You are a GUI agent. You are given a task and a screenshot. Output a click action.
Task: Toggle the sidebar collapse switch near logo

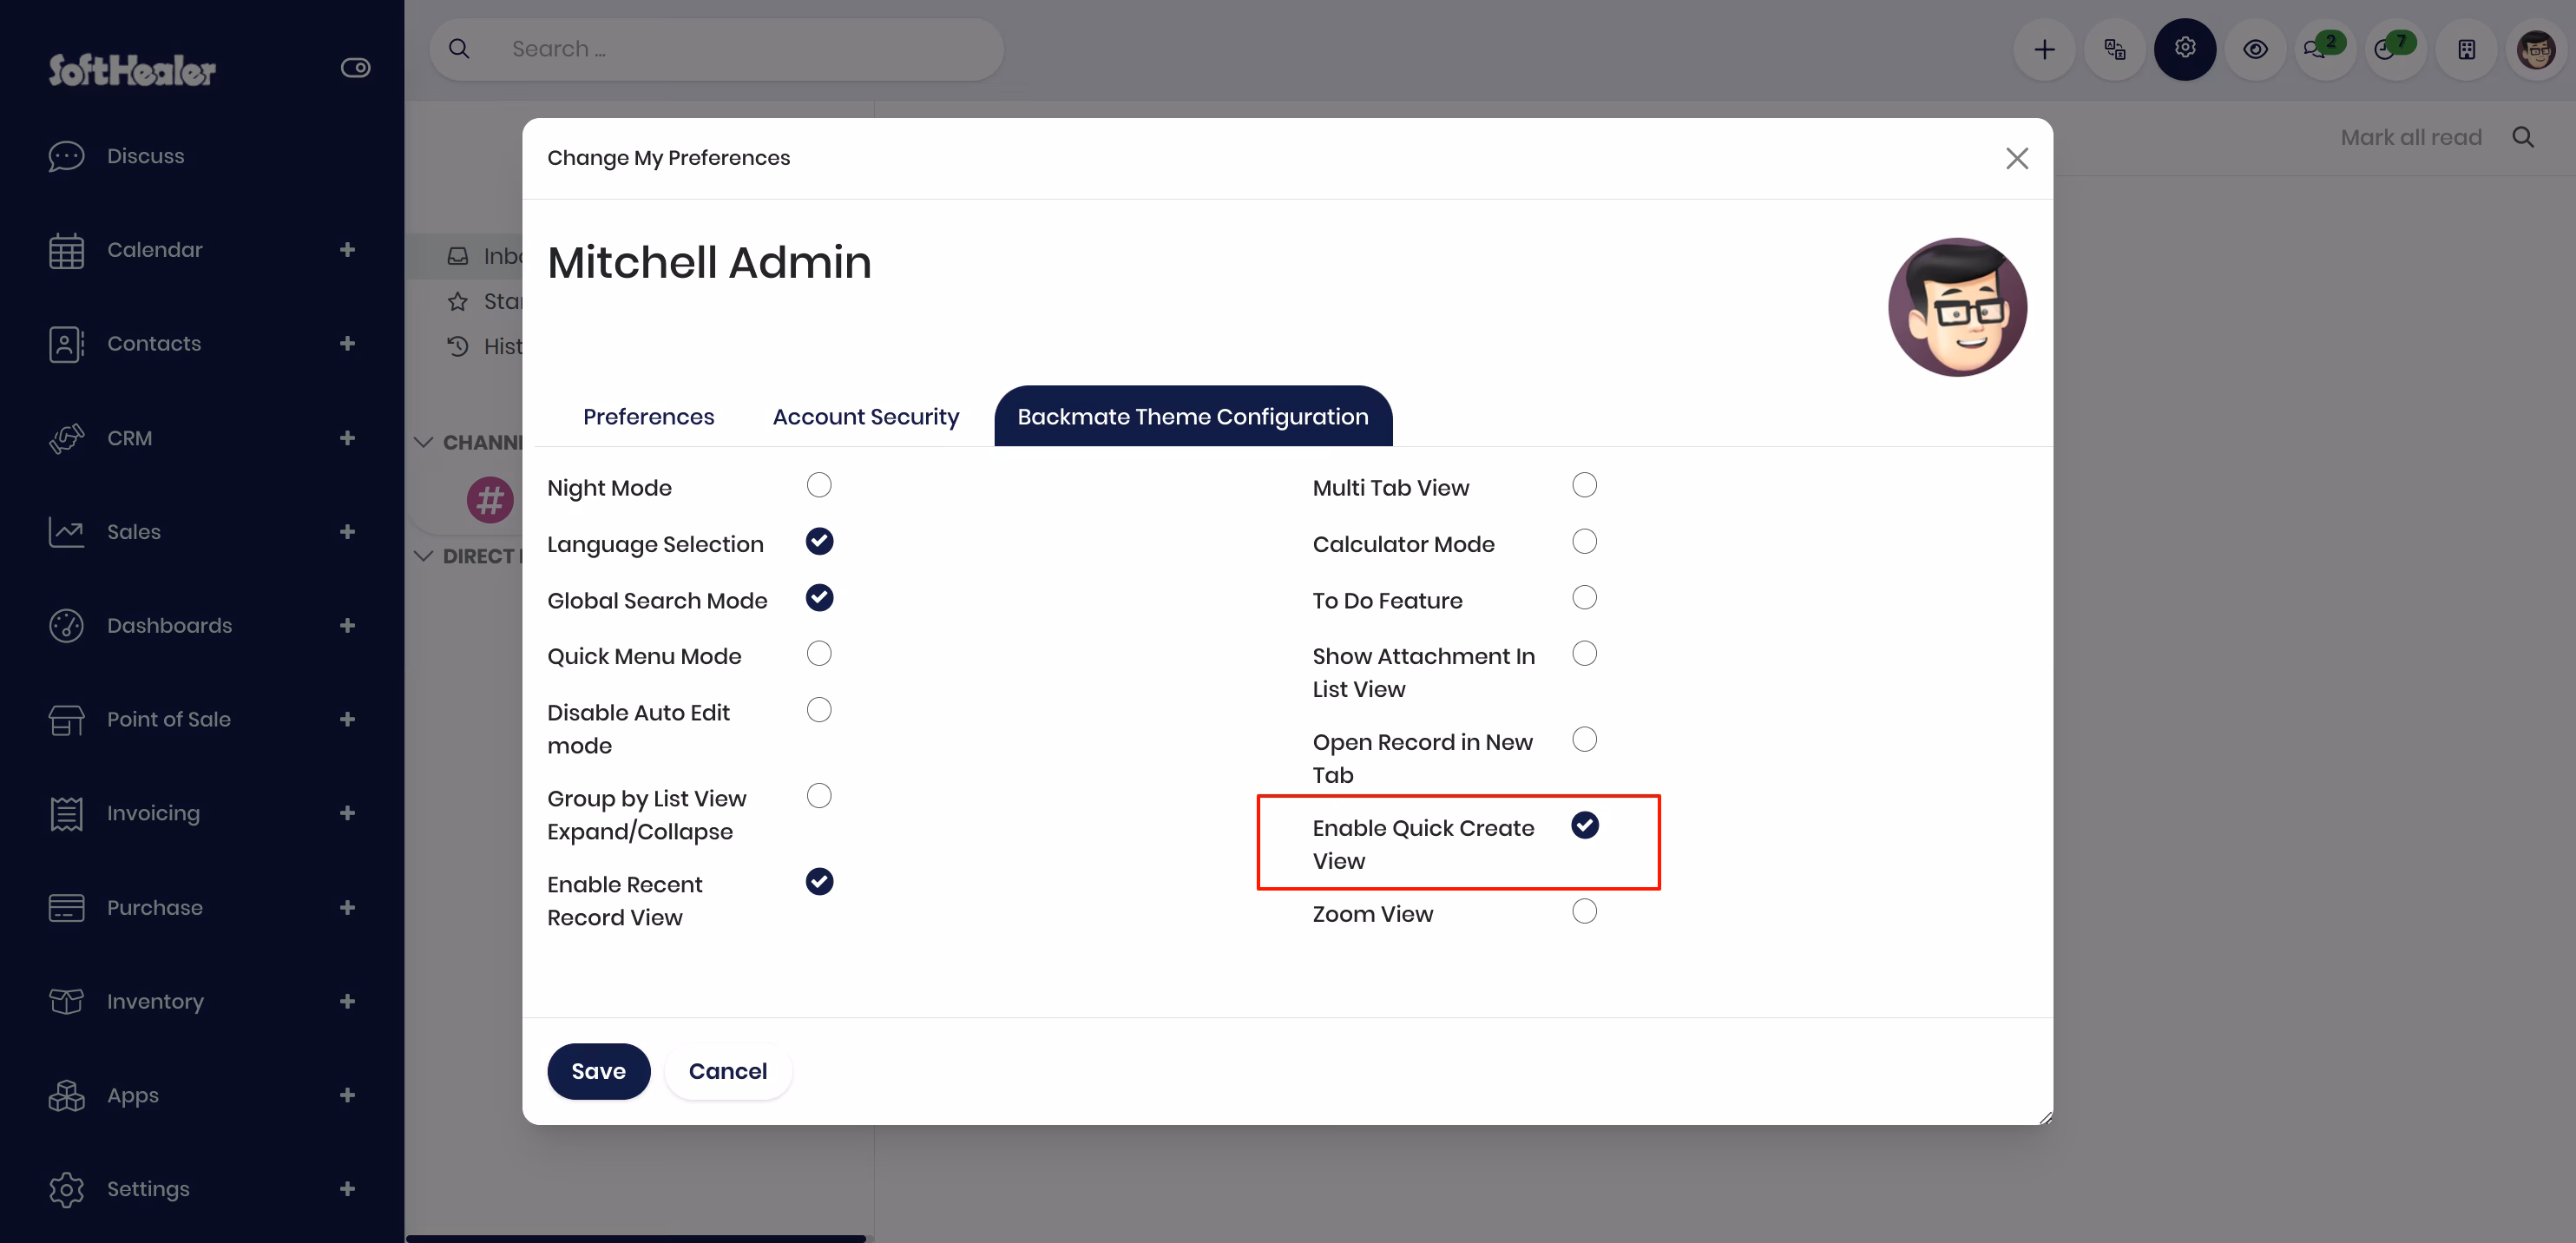point(355,68)
